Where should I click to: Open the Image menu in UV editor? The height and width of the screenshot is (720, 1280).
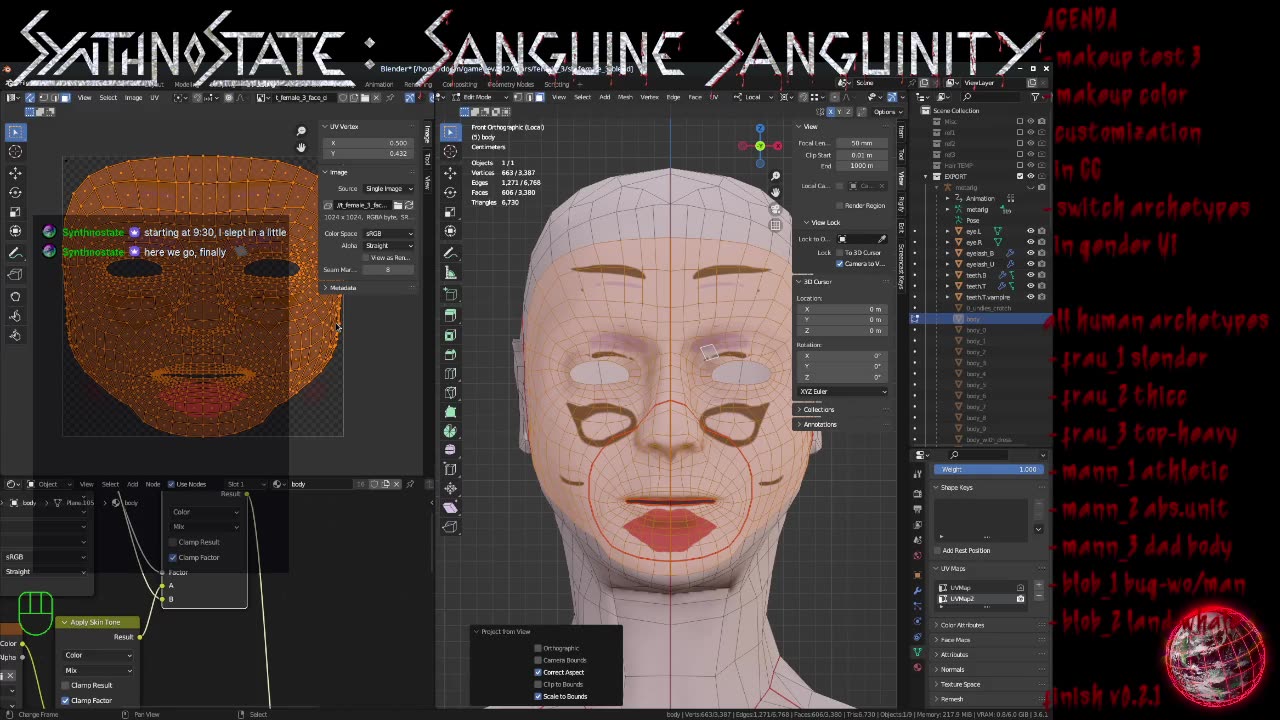point(133,97)
